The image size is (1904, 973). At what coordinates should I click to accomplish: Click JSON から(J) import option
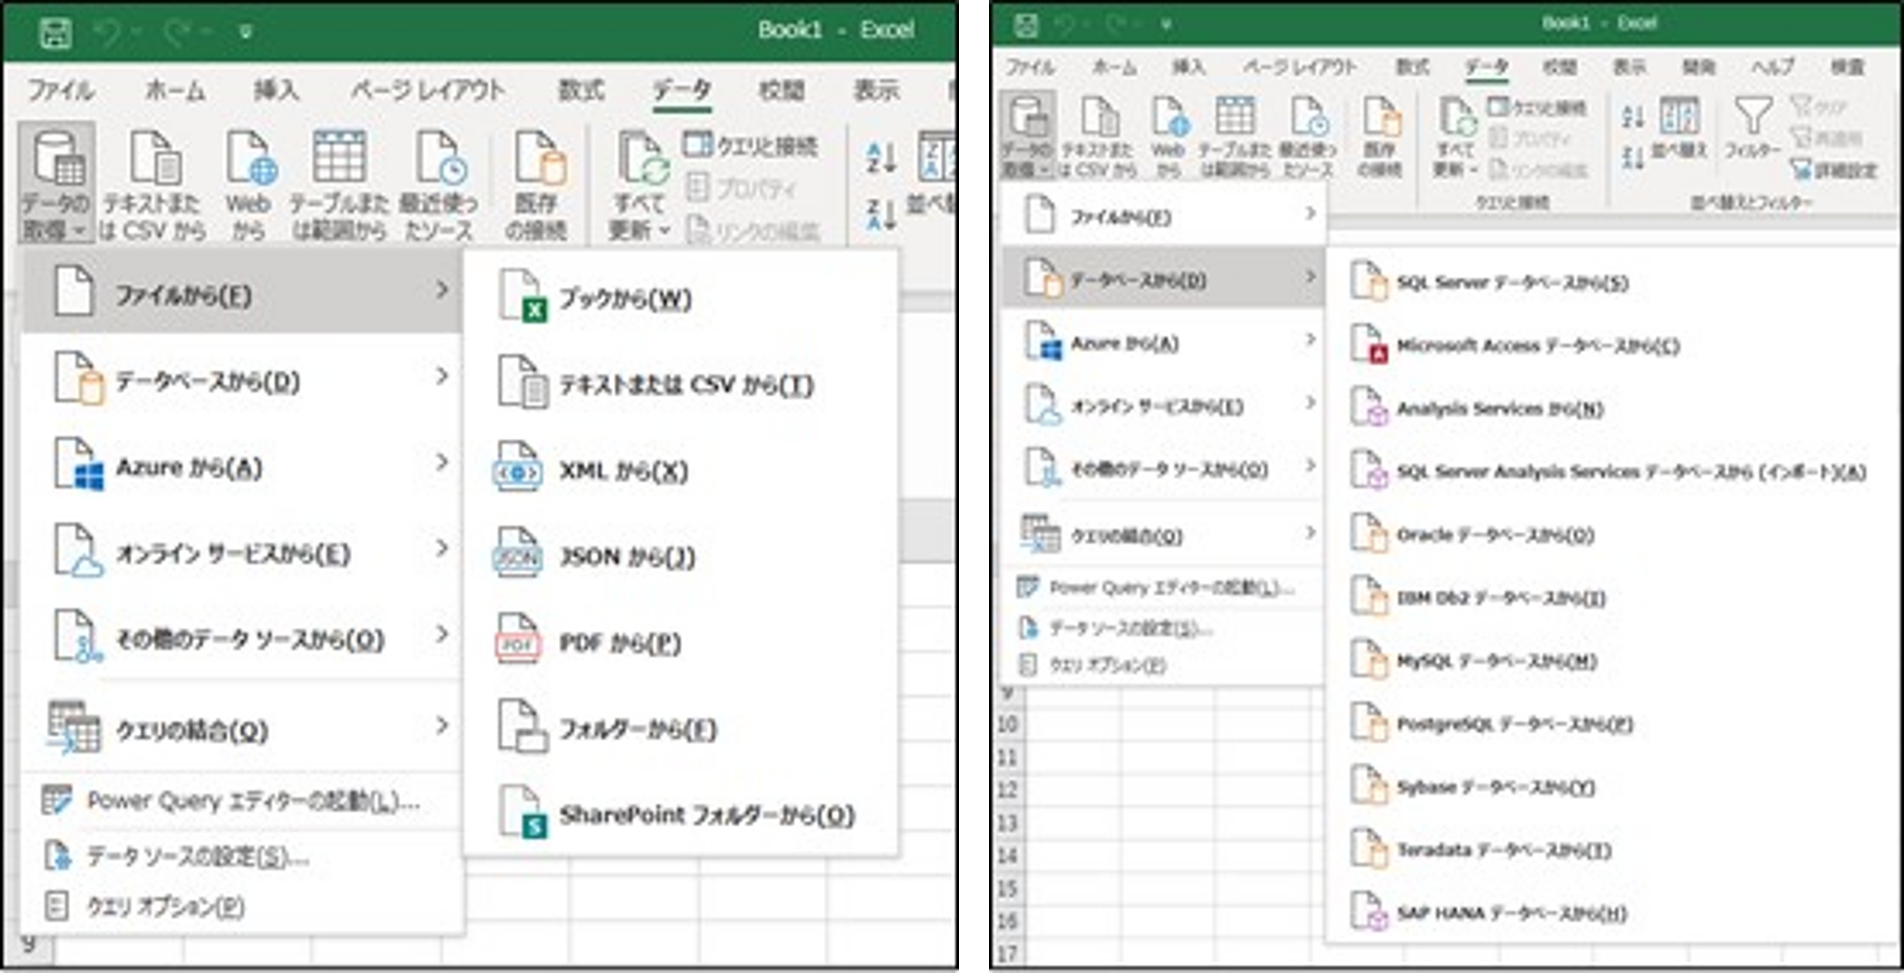(x=626, y=557)
